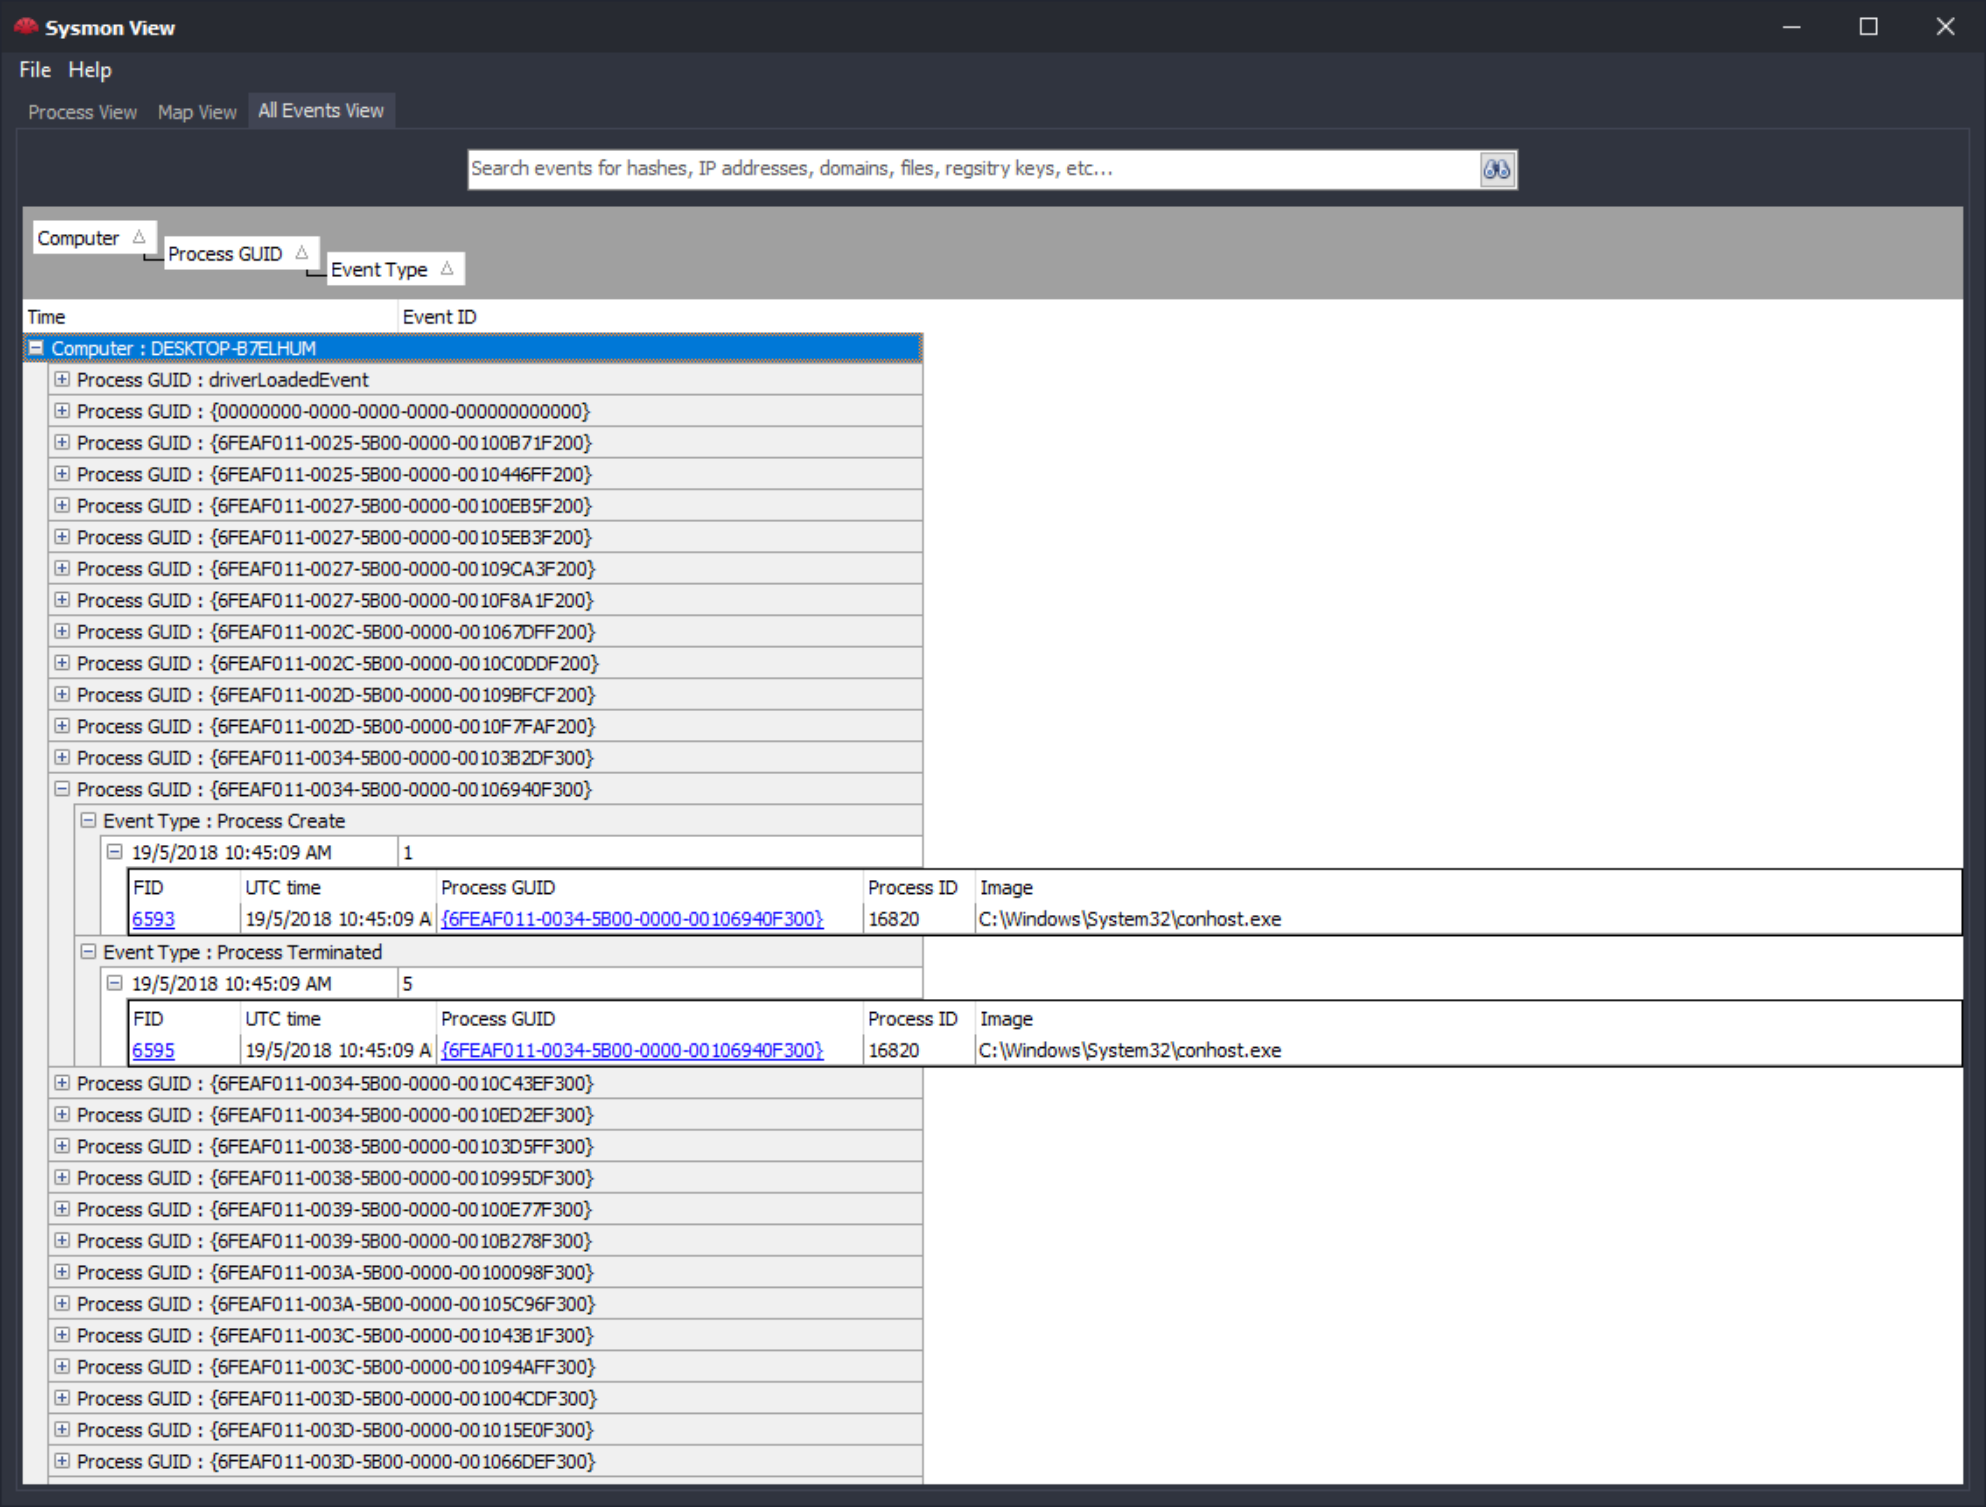Toggle sort arrow on Event Type chip
1986x1507 pixels.
pos(447,269)
